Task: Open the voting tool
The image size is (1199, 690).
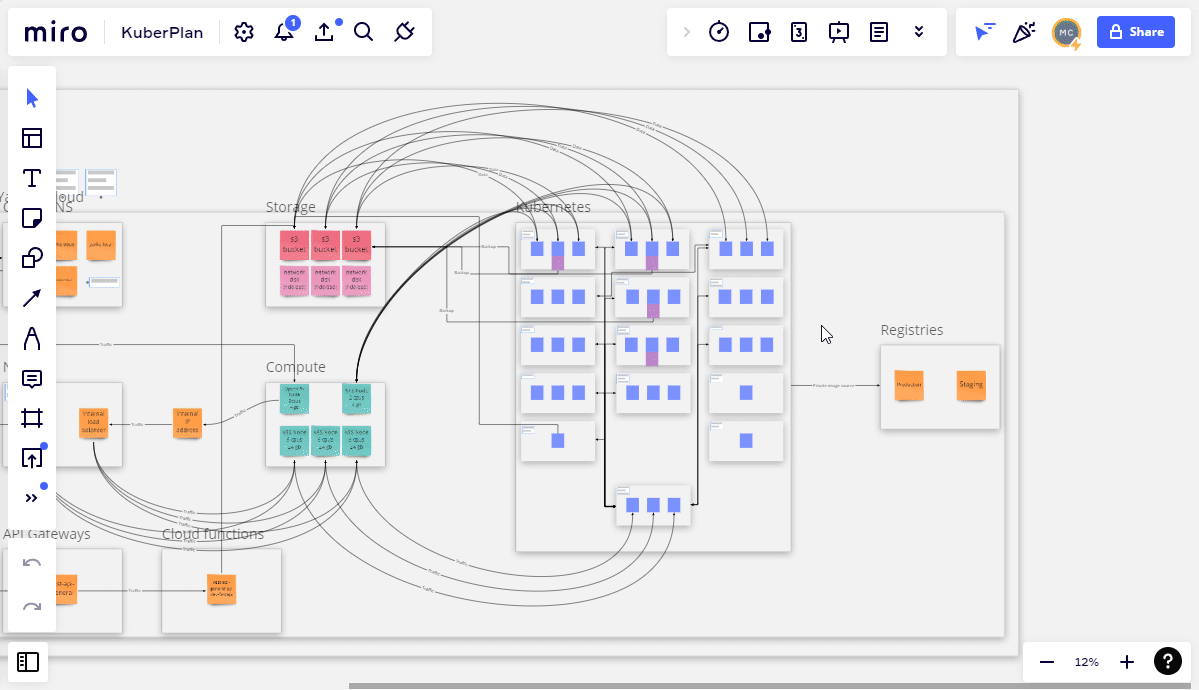Action: [759, 32]
